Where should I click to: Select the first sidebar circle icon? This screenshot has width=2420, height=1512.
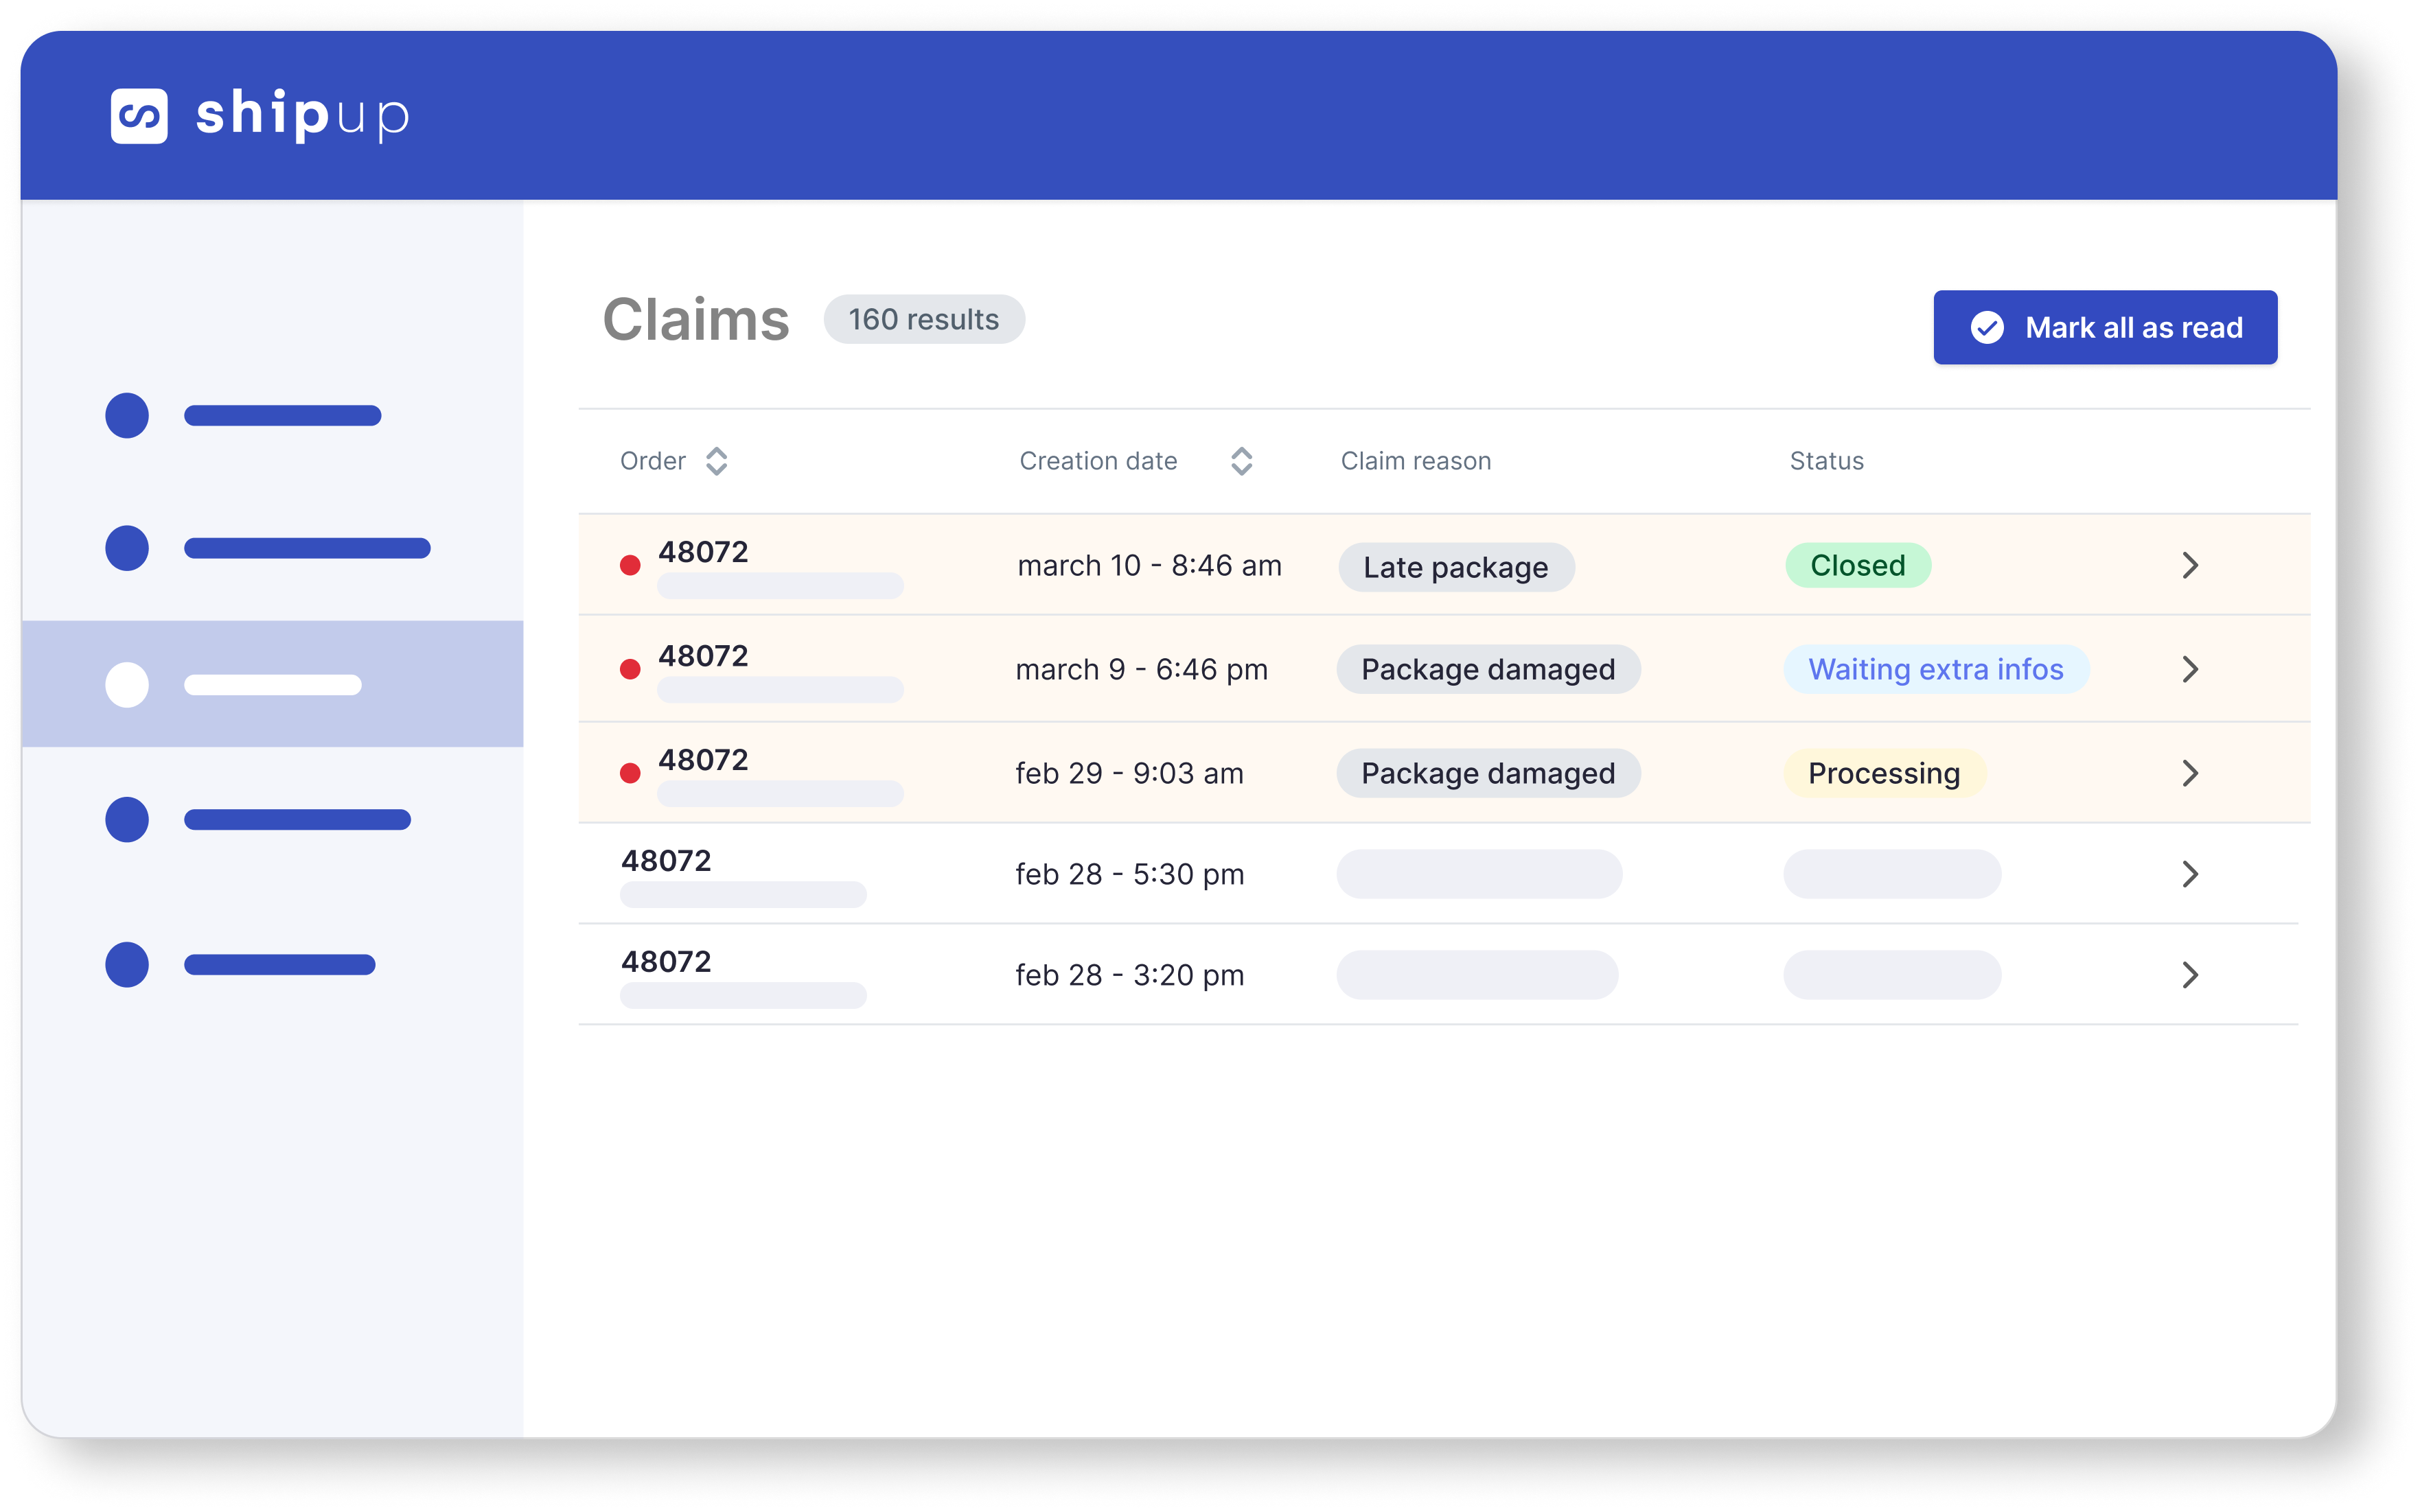[127, 415]
